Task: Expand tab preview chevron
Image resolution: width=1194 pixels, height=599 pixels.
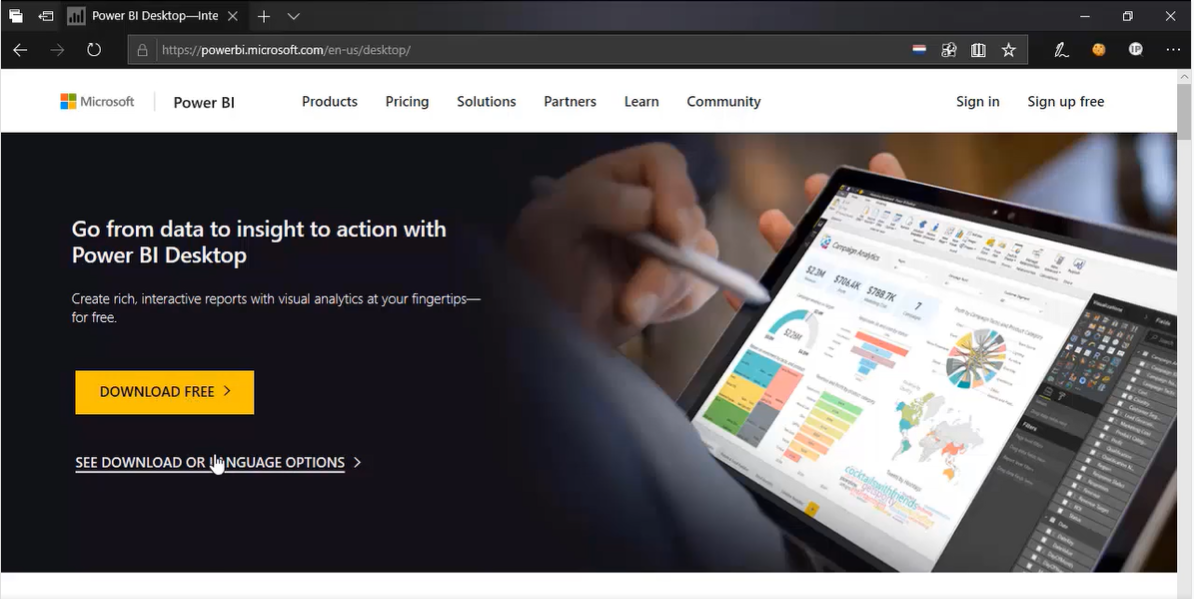Action: [294, 16]
